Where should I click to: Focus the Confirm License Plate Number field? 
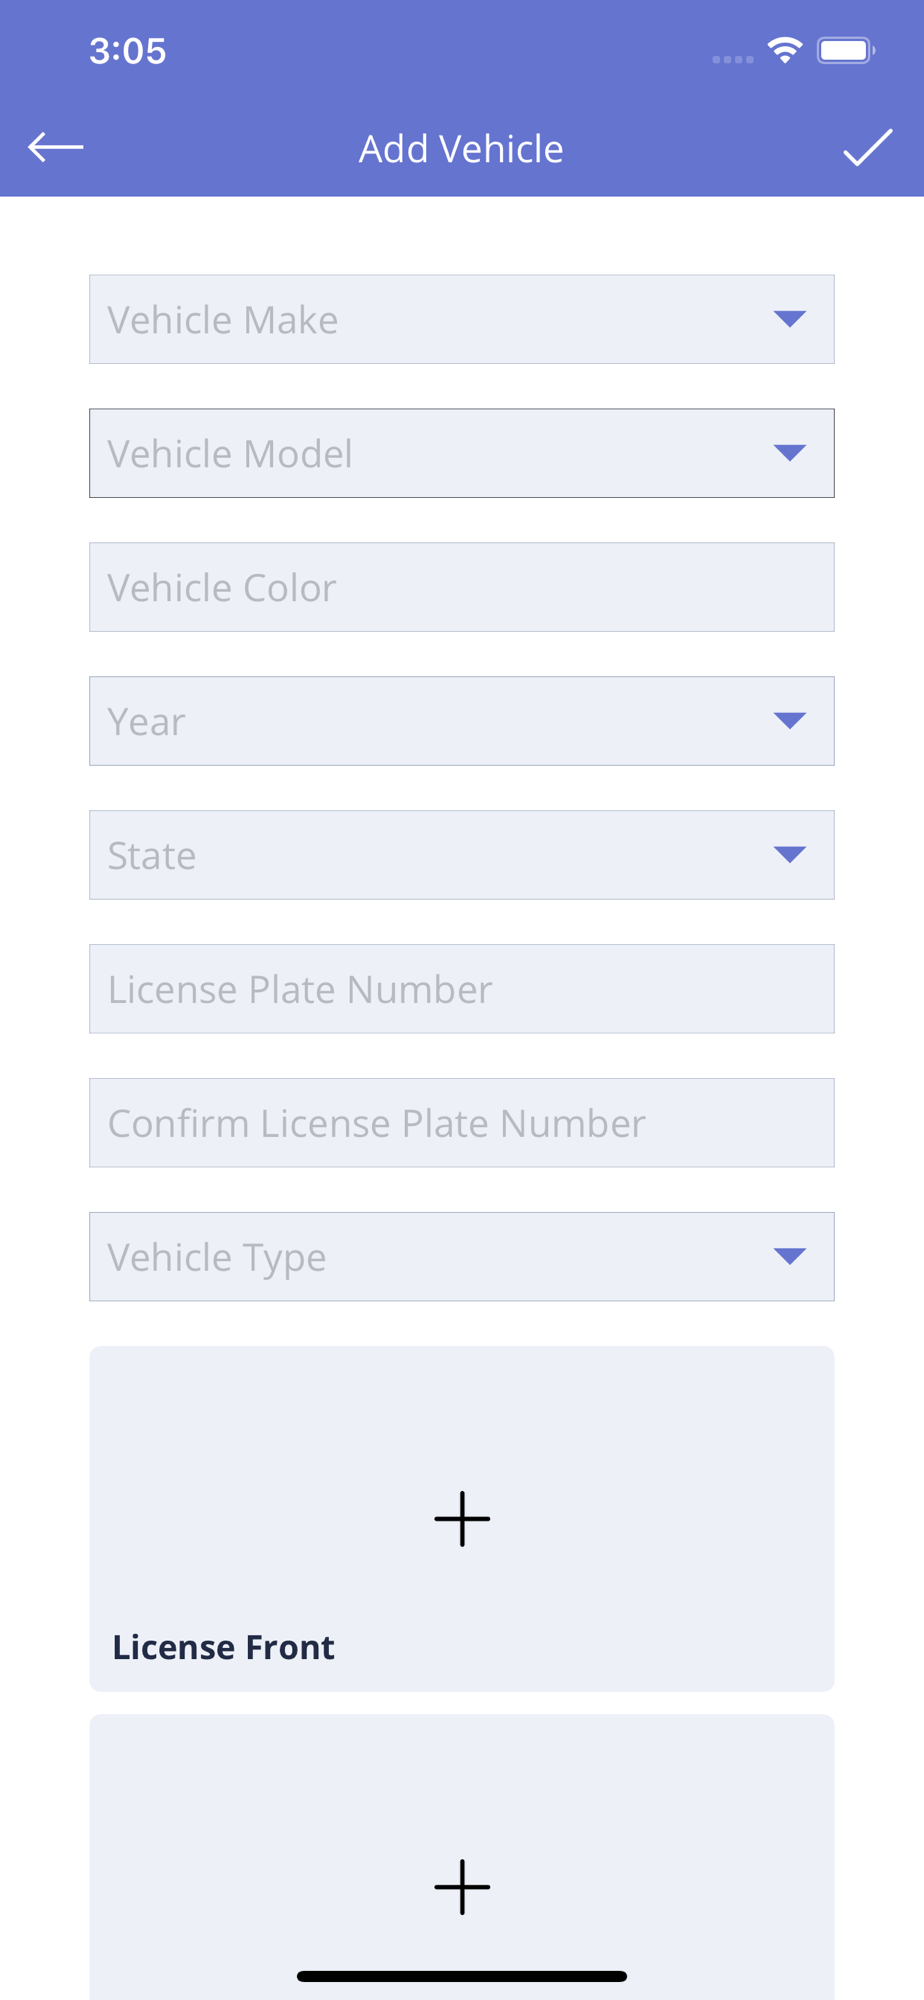tap(462, 1123)
